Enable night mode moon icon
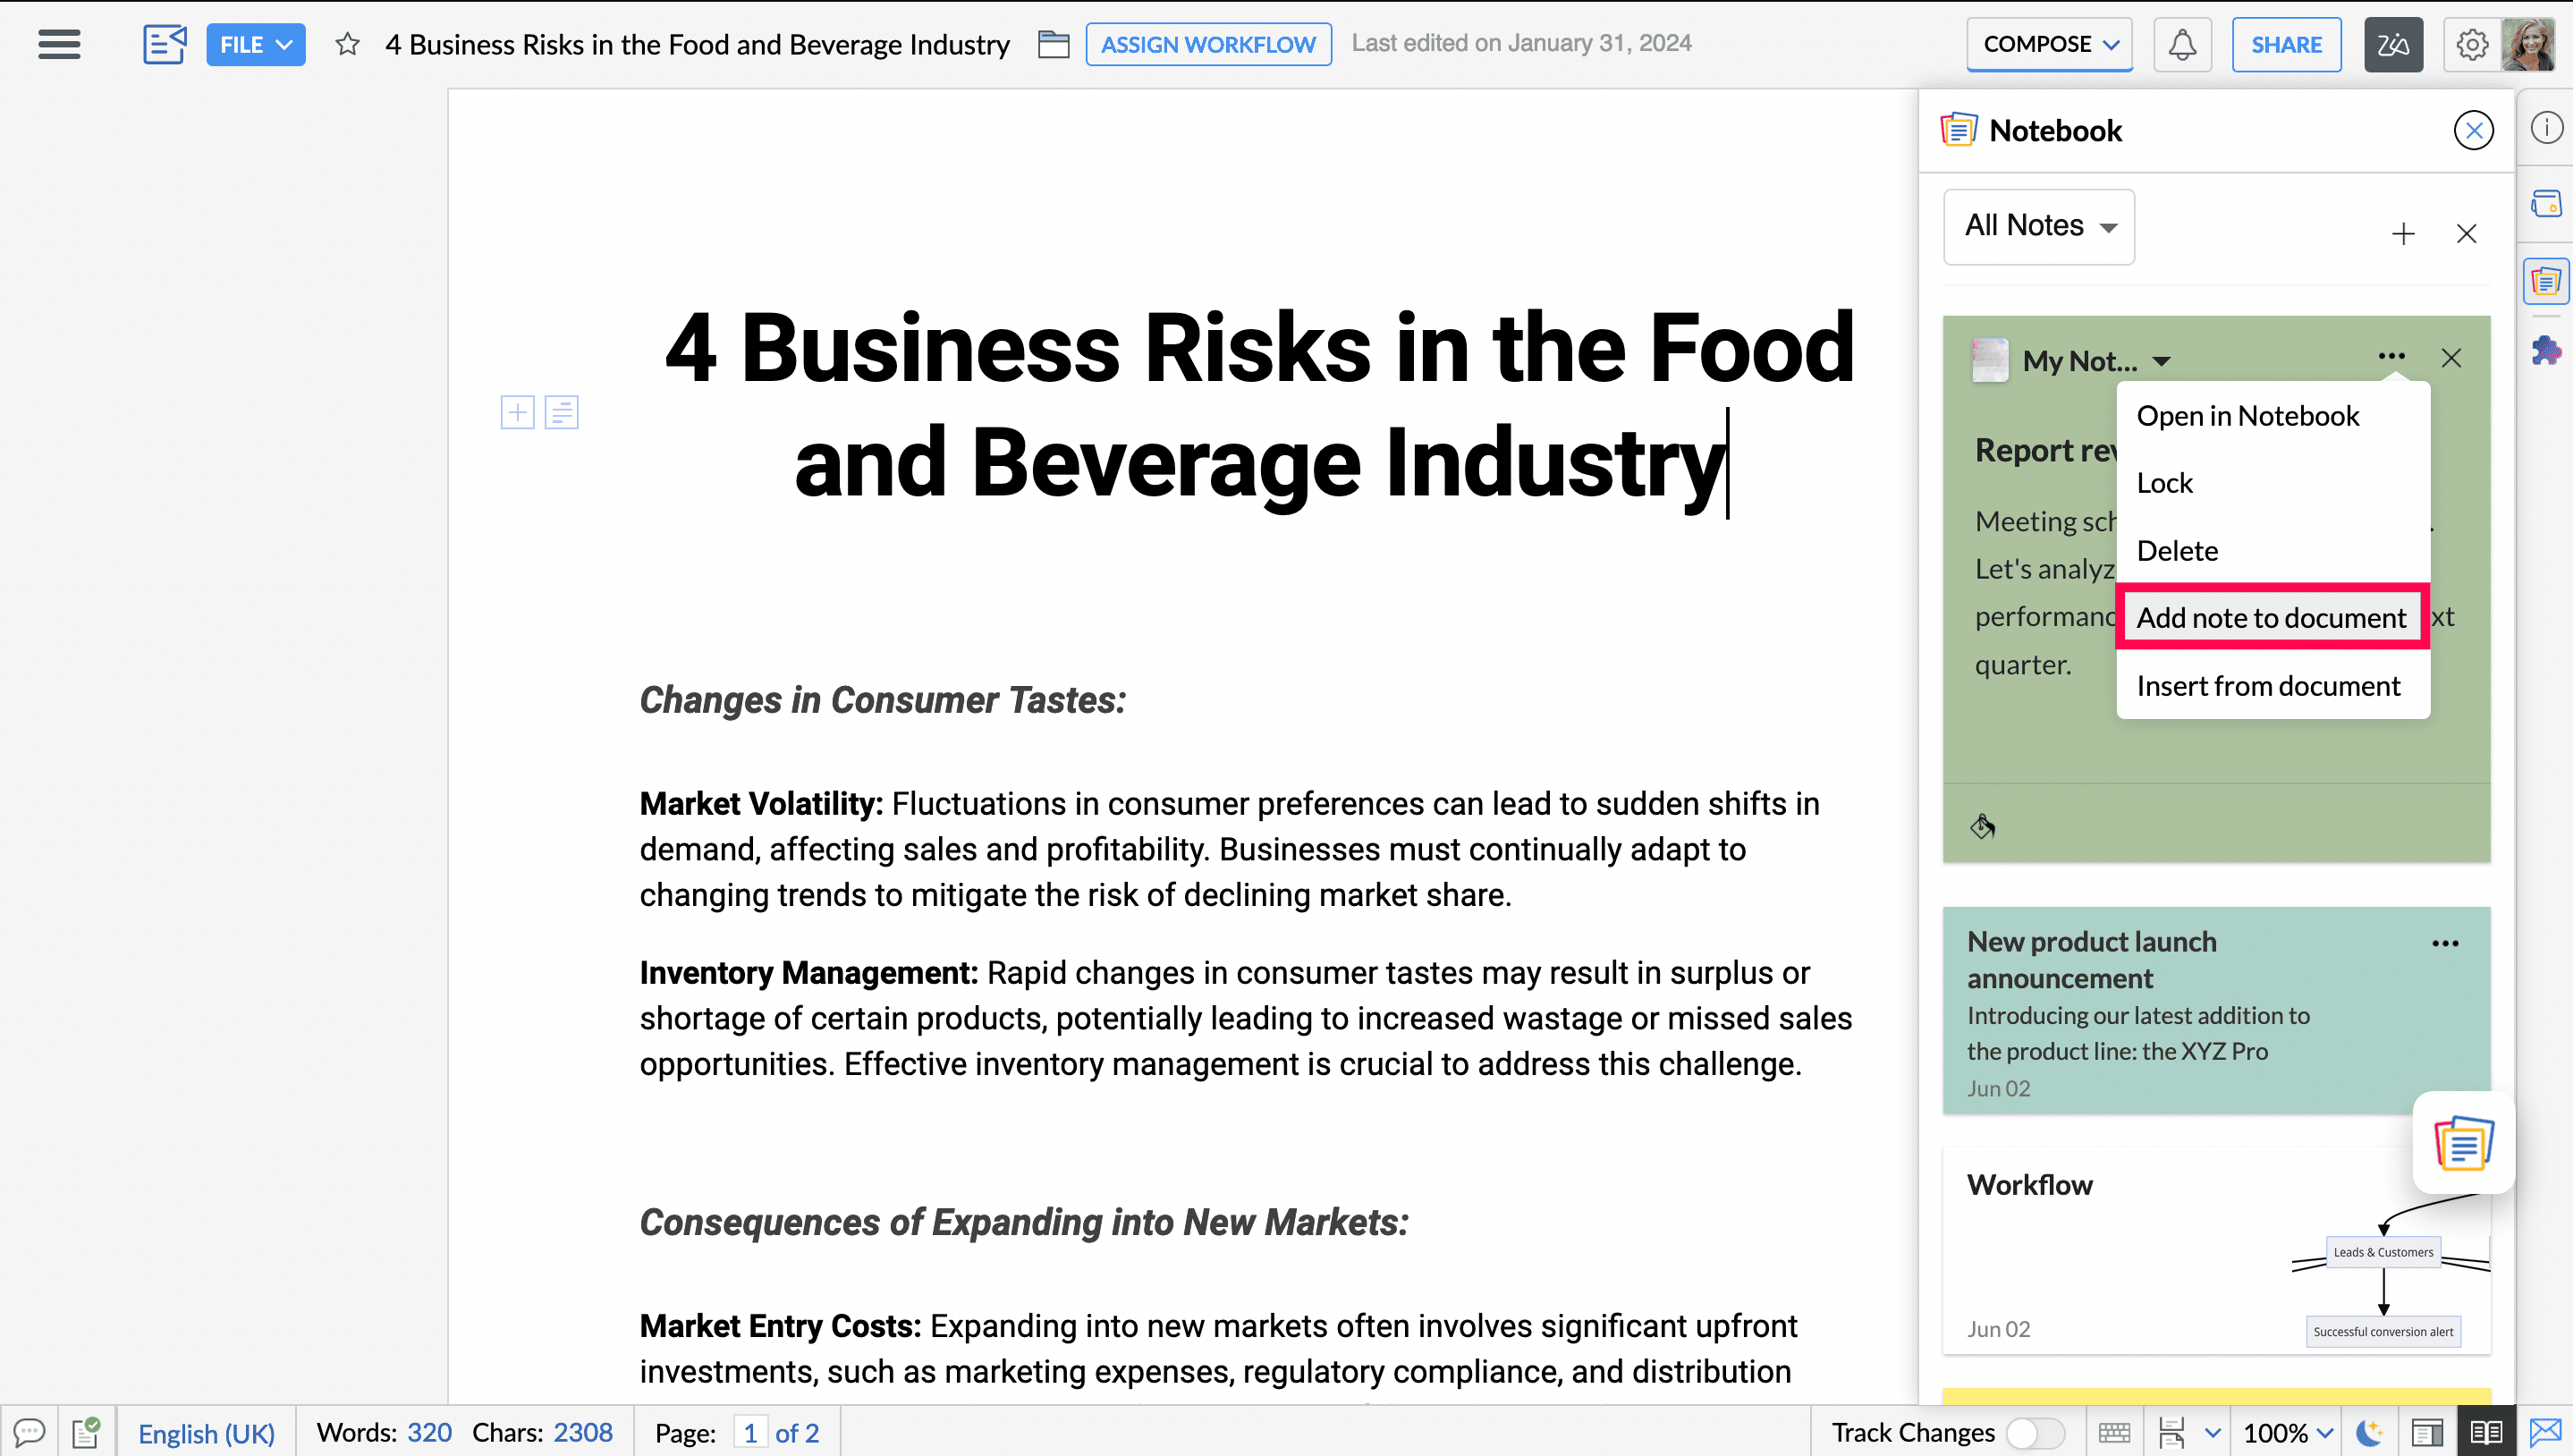Viewport: 2573px width, 1456px height. coord(2369,1433)
